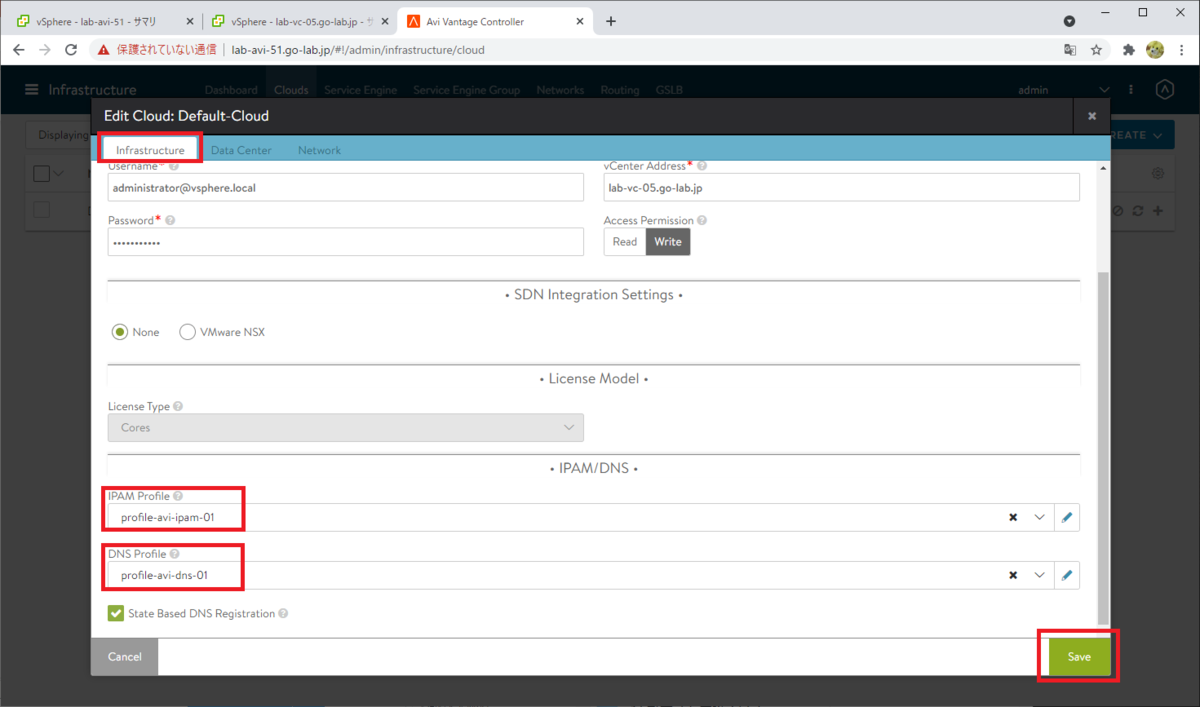Show help for License Type
Viewport: 1200px width, 707px height.
pos(178,407)
